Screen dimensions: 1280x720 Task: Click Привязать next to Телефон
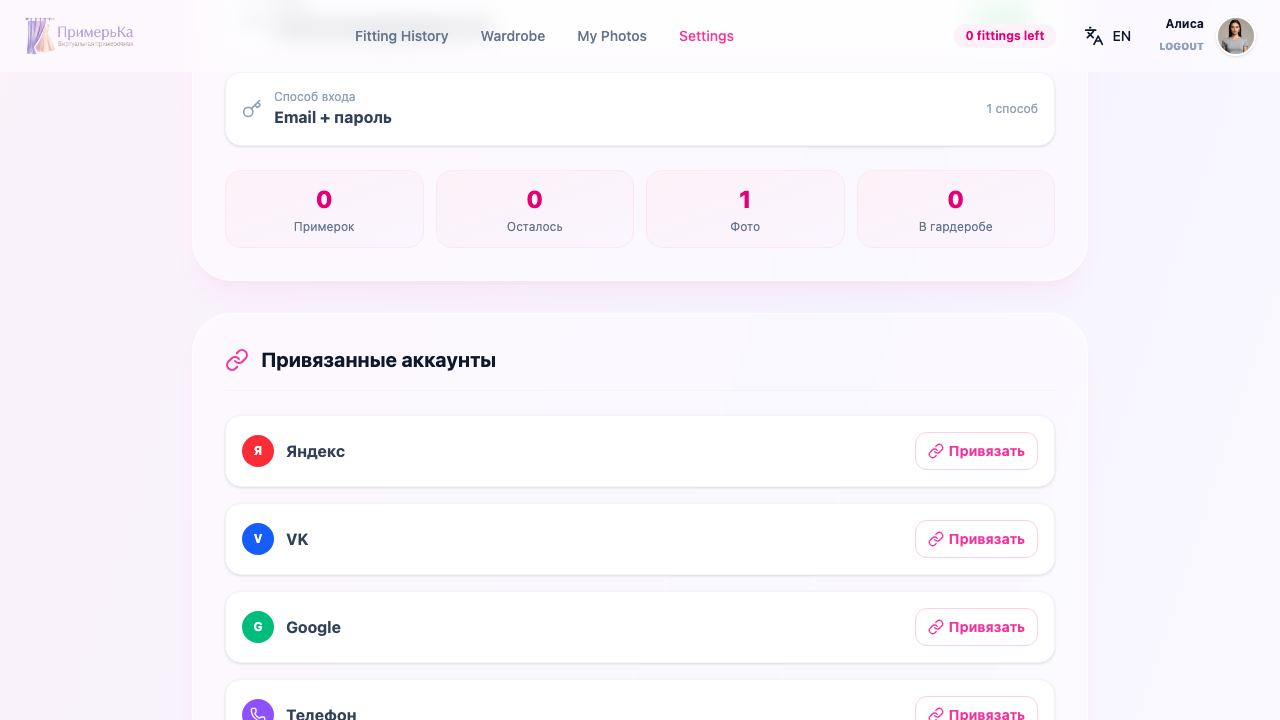[x=976, y=711]
